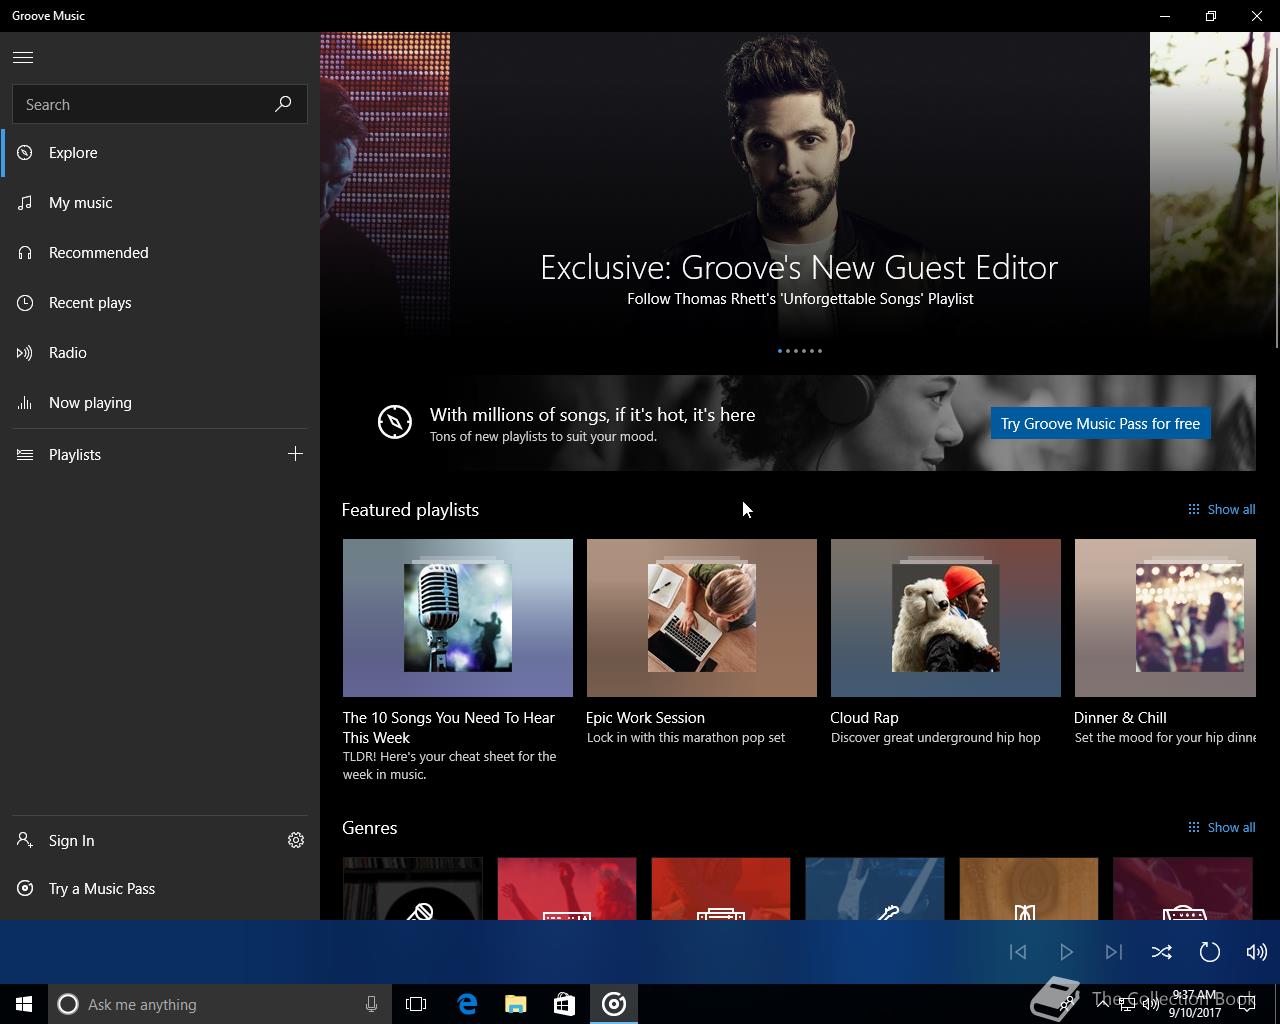Open first genre tile with microphone
This screenshot has width=1280, height=1024.
click(413, 889)
